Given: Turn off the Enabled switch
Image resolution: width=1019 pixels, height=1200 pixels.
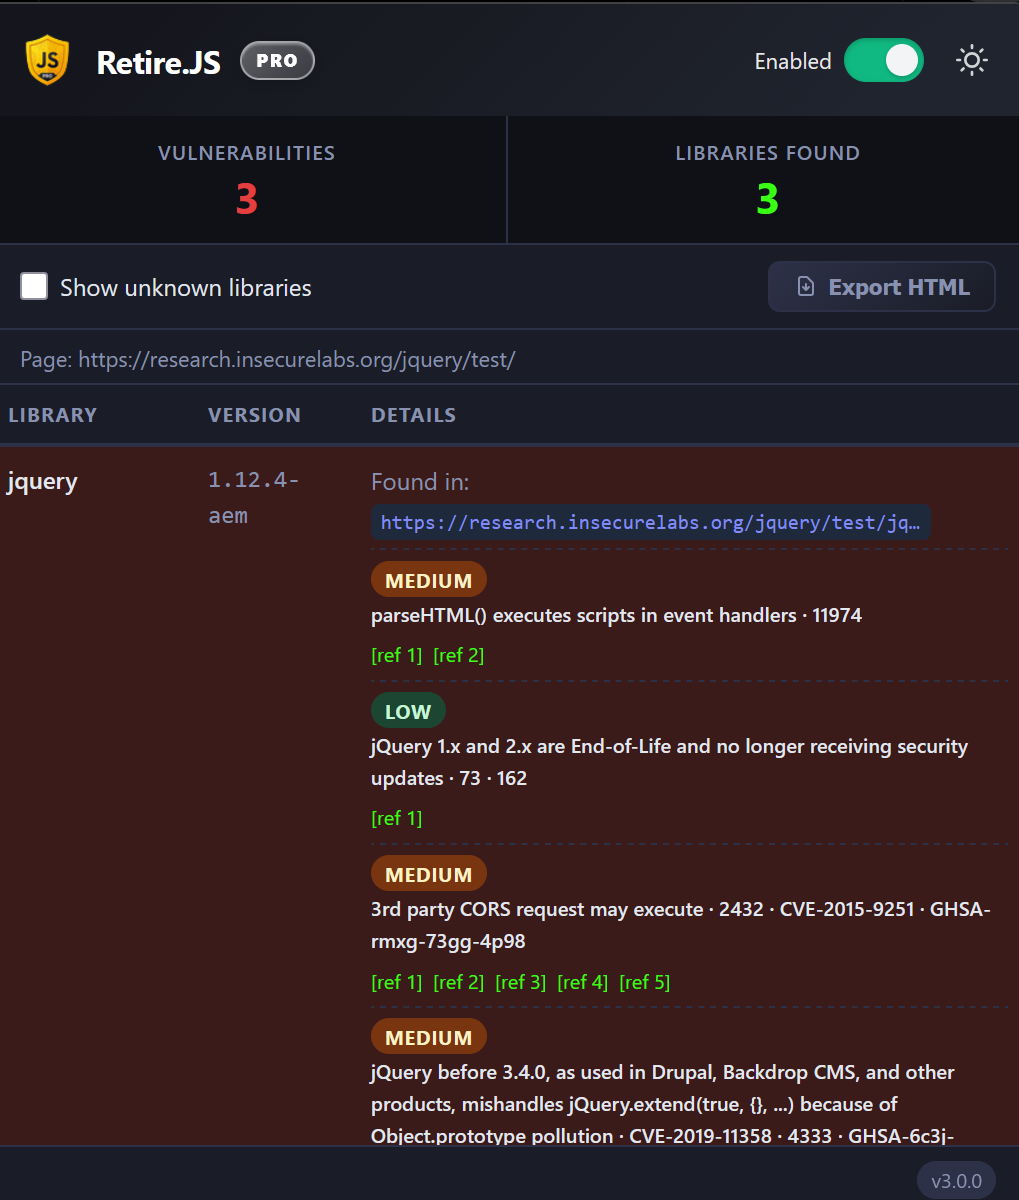Looking at the screenshot, I should 884,61.
